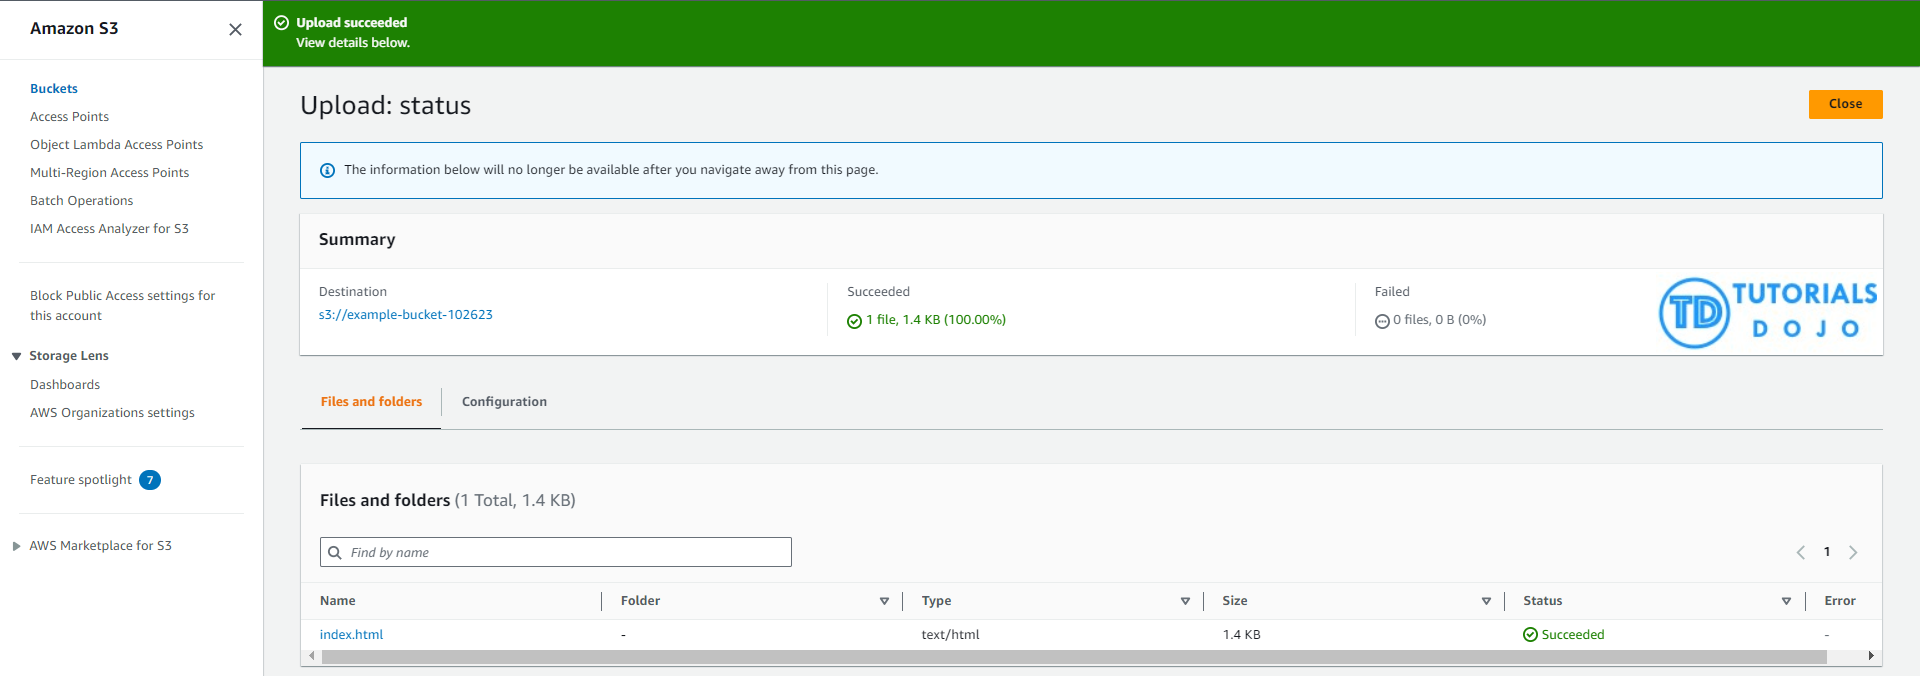The width and height of the screenshot is (1920, 677).
Task: Sort by Status column arrow
Action: pos(1786,601)
